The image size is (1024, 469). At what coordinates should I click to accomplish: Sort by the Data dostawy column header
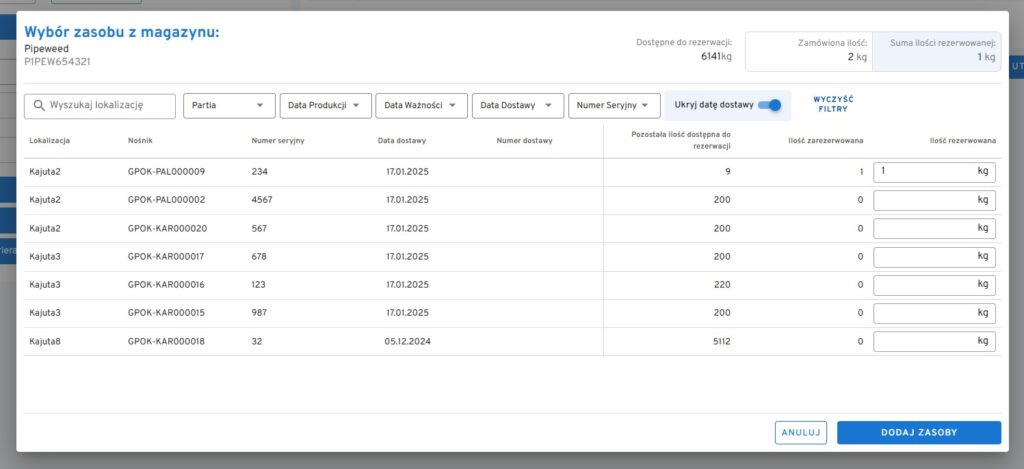click(x=403, y=141)
